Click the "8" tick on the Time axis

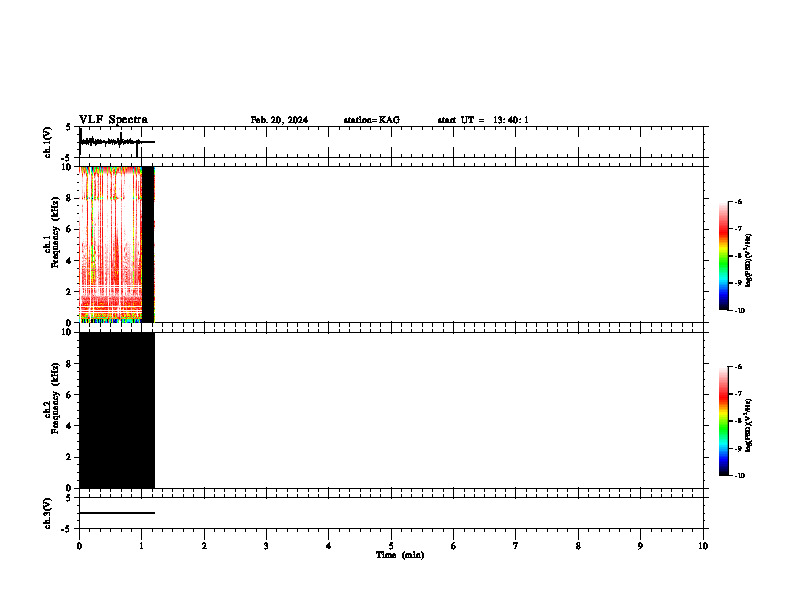(x=578, y=546)
